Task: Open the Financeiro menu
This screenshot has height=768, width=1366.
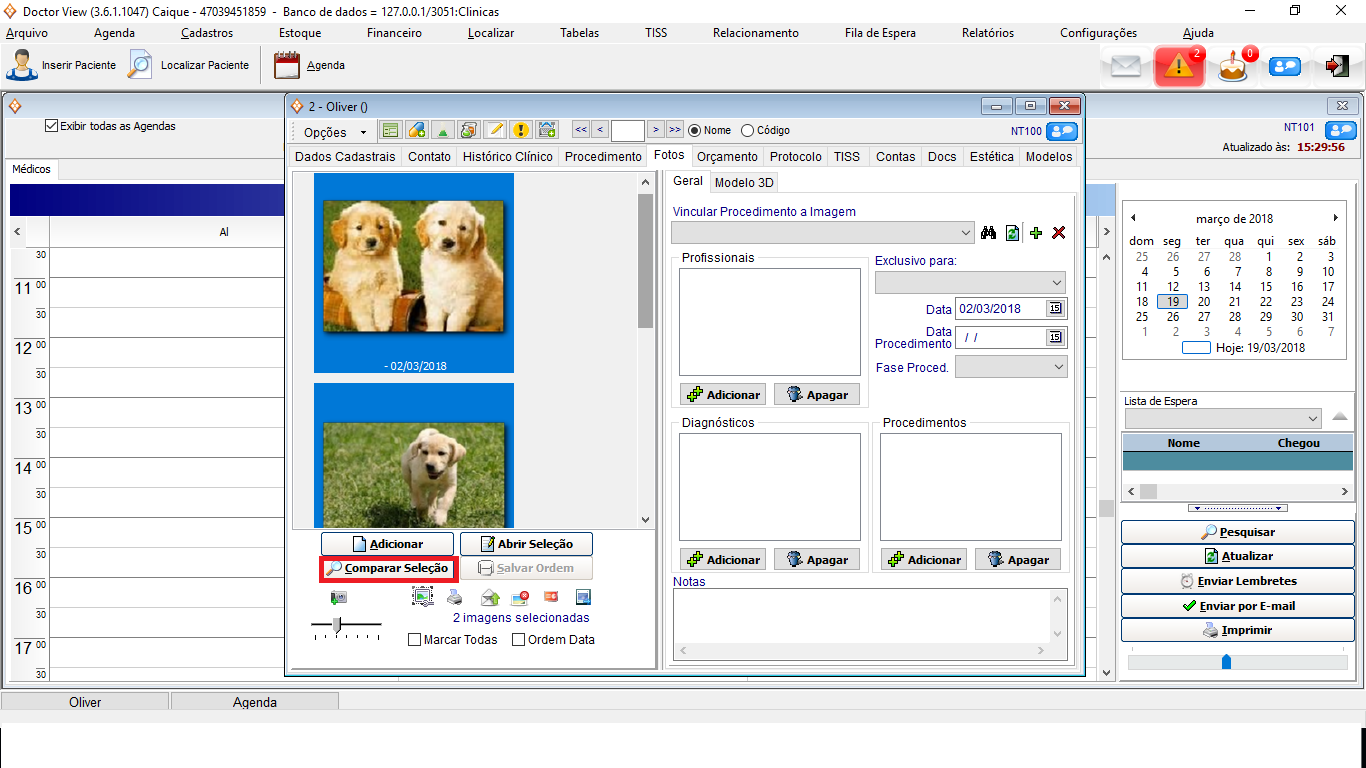Action: click(x=394, y=33)
